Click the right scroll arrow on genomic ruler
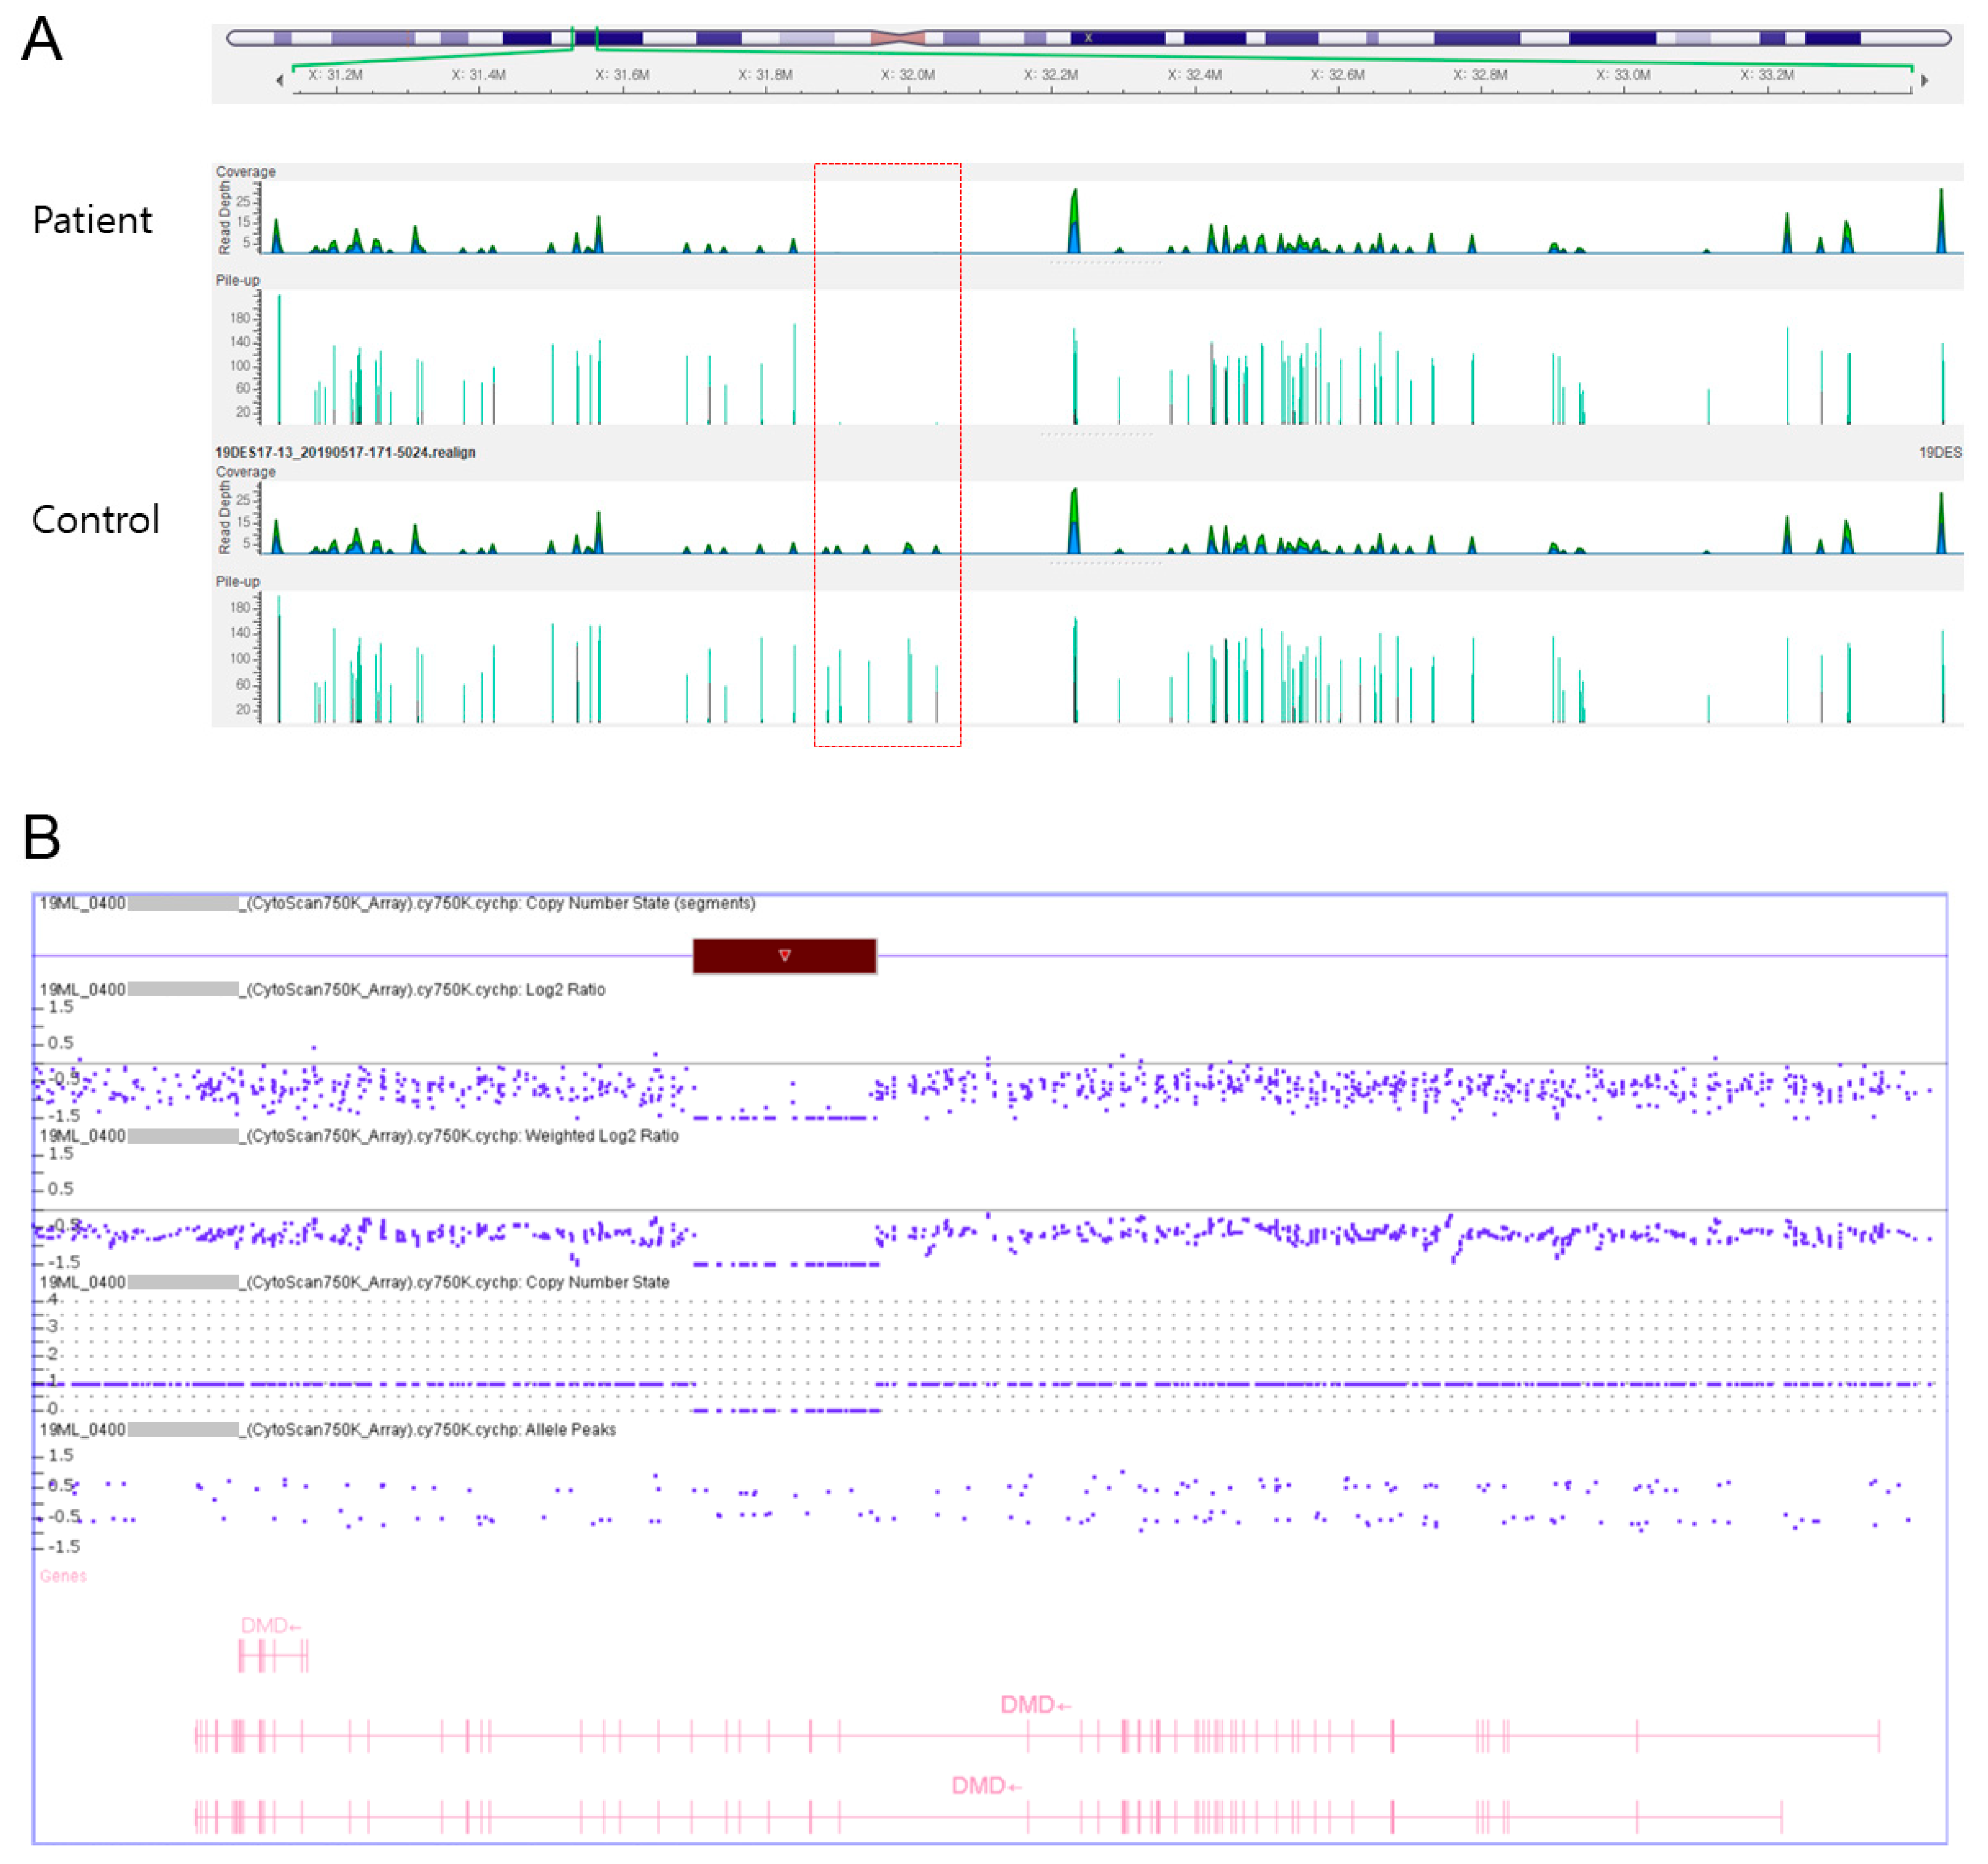The image size is (1988, 1864). (x=1924, y=80)
